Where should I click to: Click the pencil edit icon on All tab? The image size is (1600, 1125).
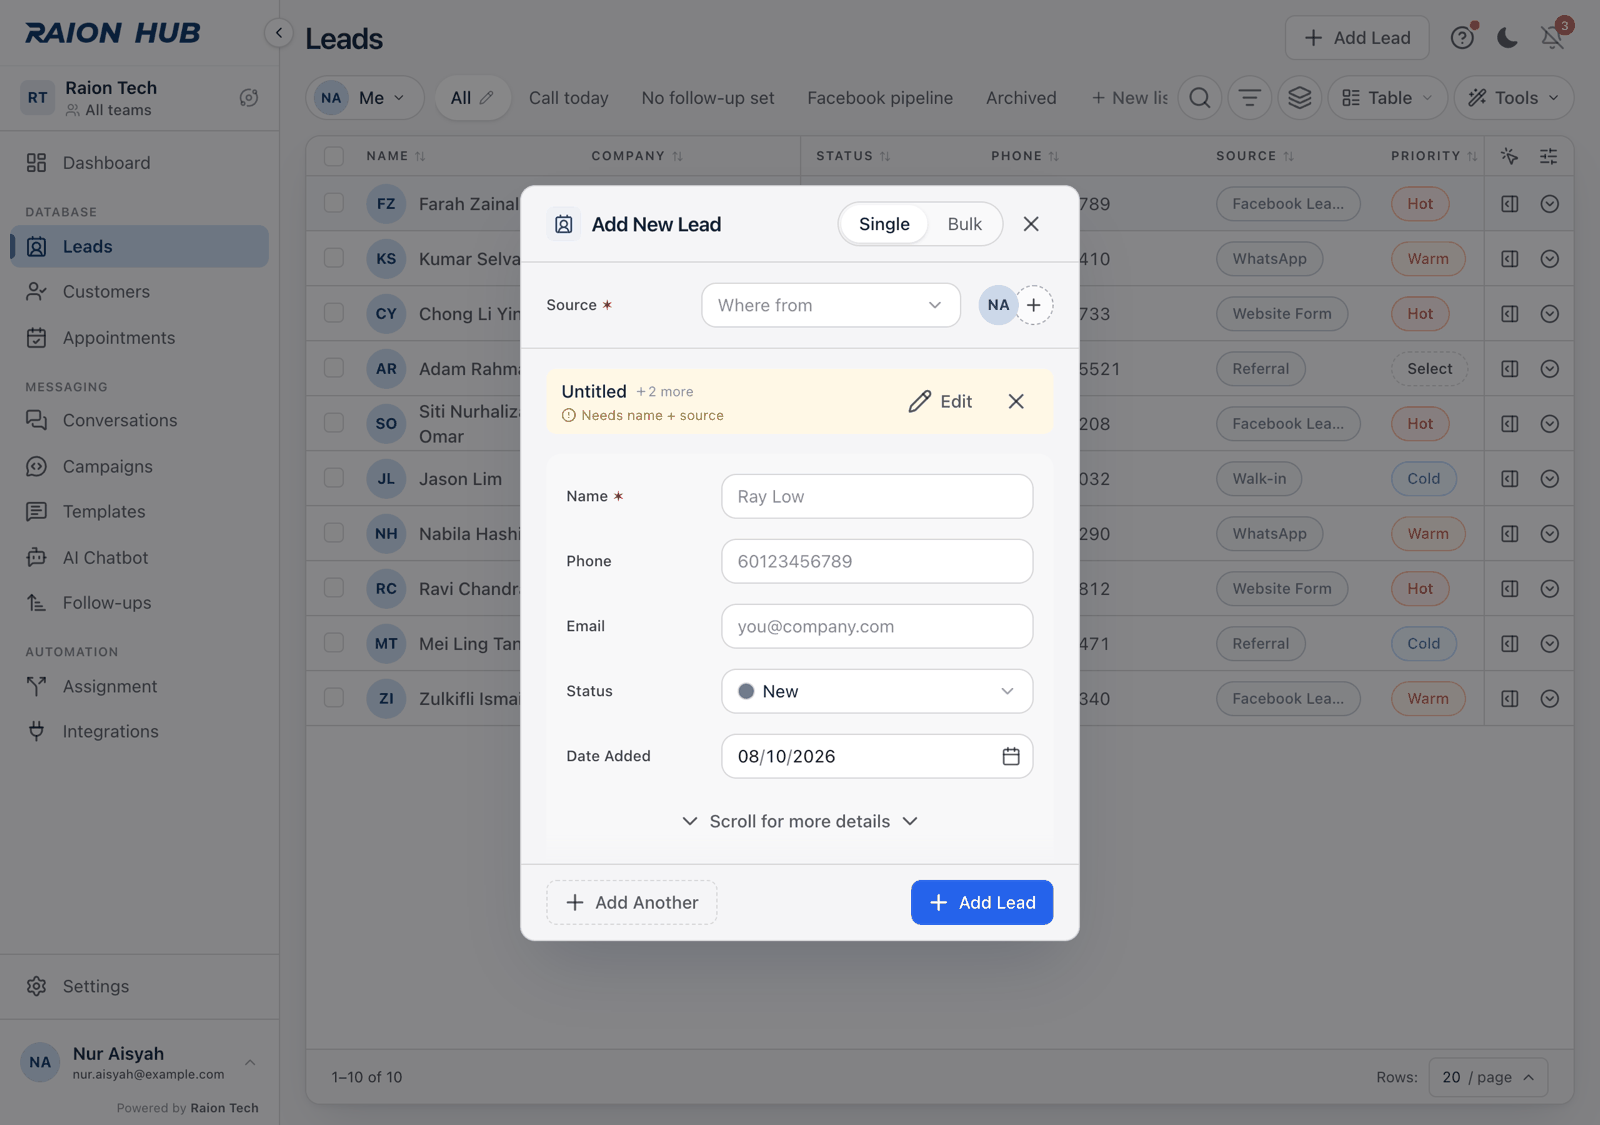pos(487,98)
